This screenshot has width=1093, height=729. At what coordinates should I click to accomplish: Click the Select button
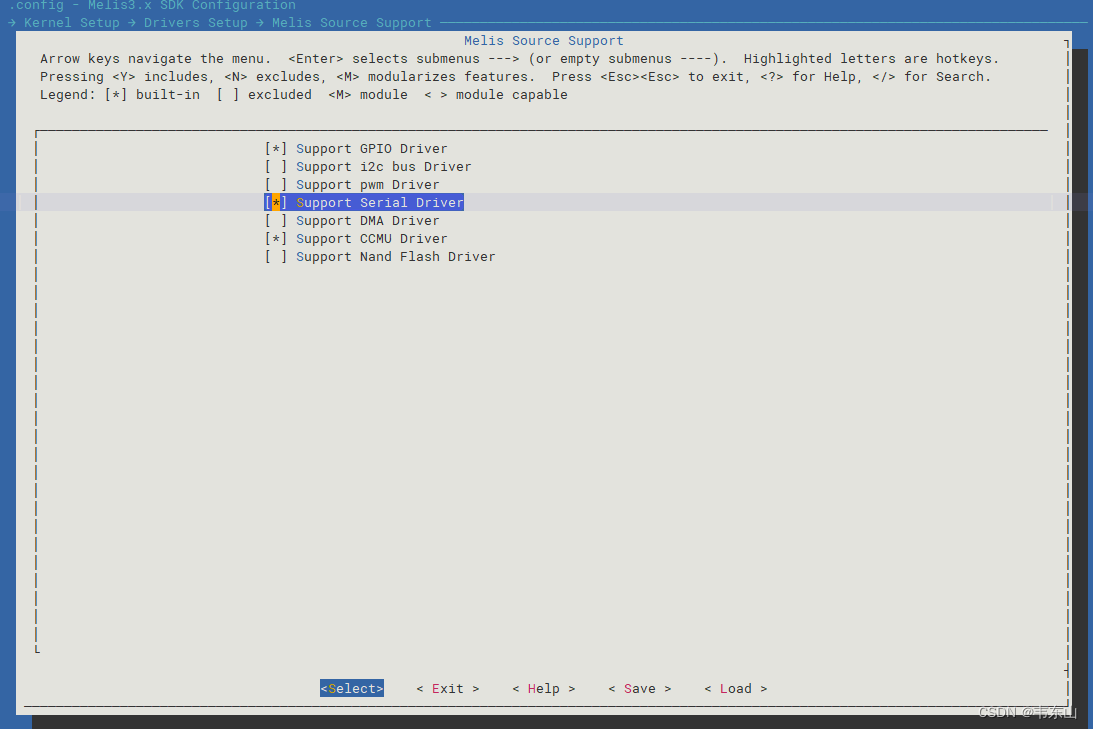click(352, 689)
